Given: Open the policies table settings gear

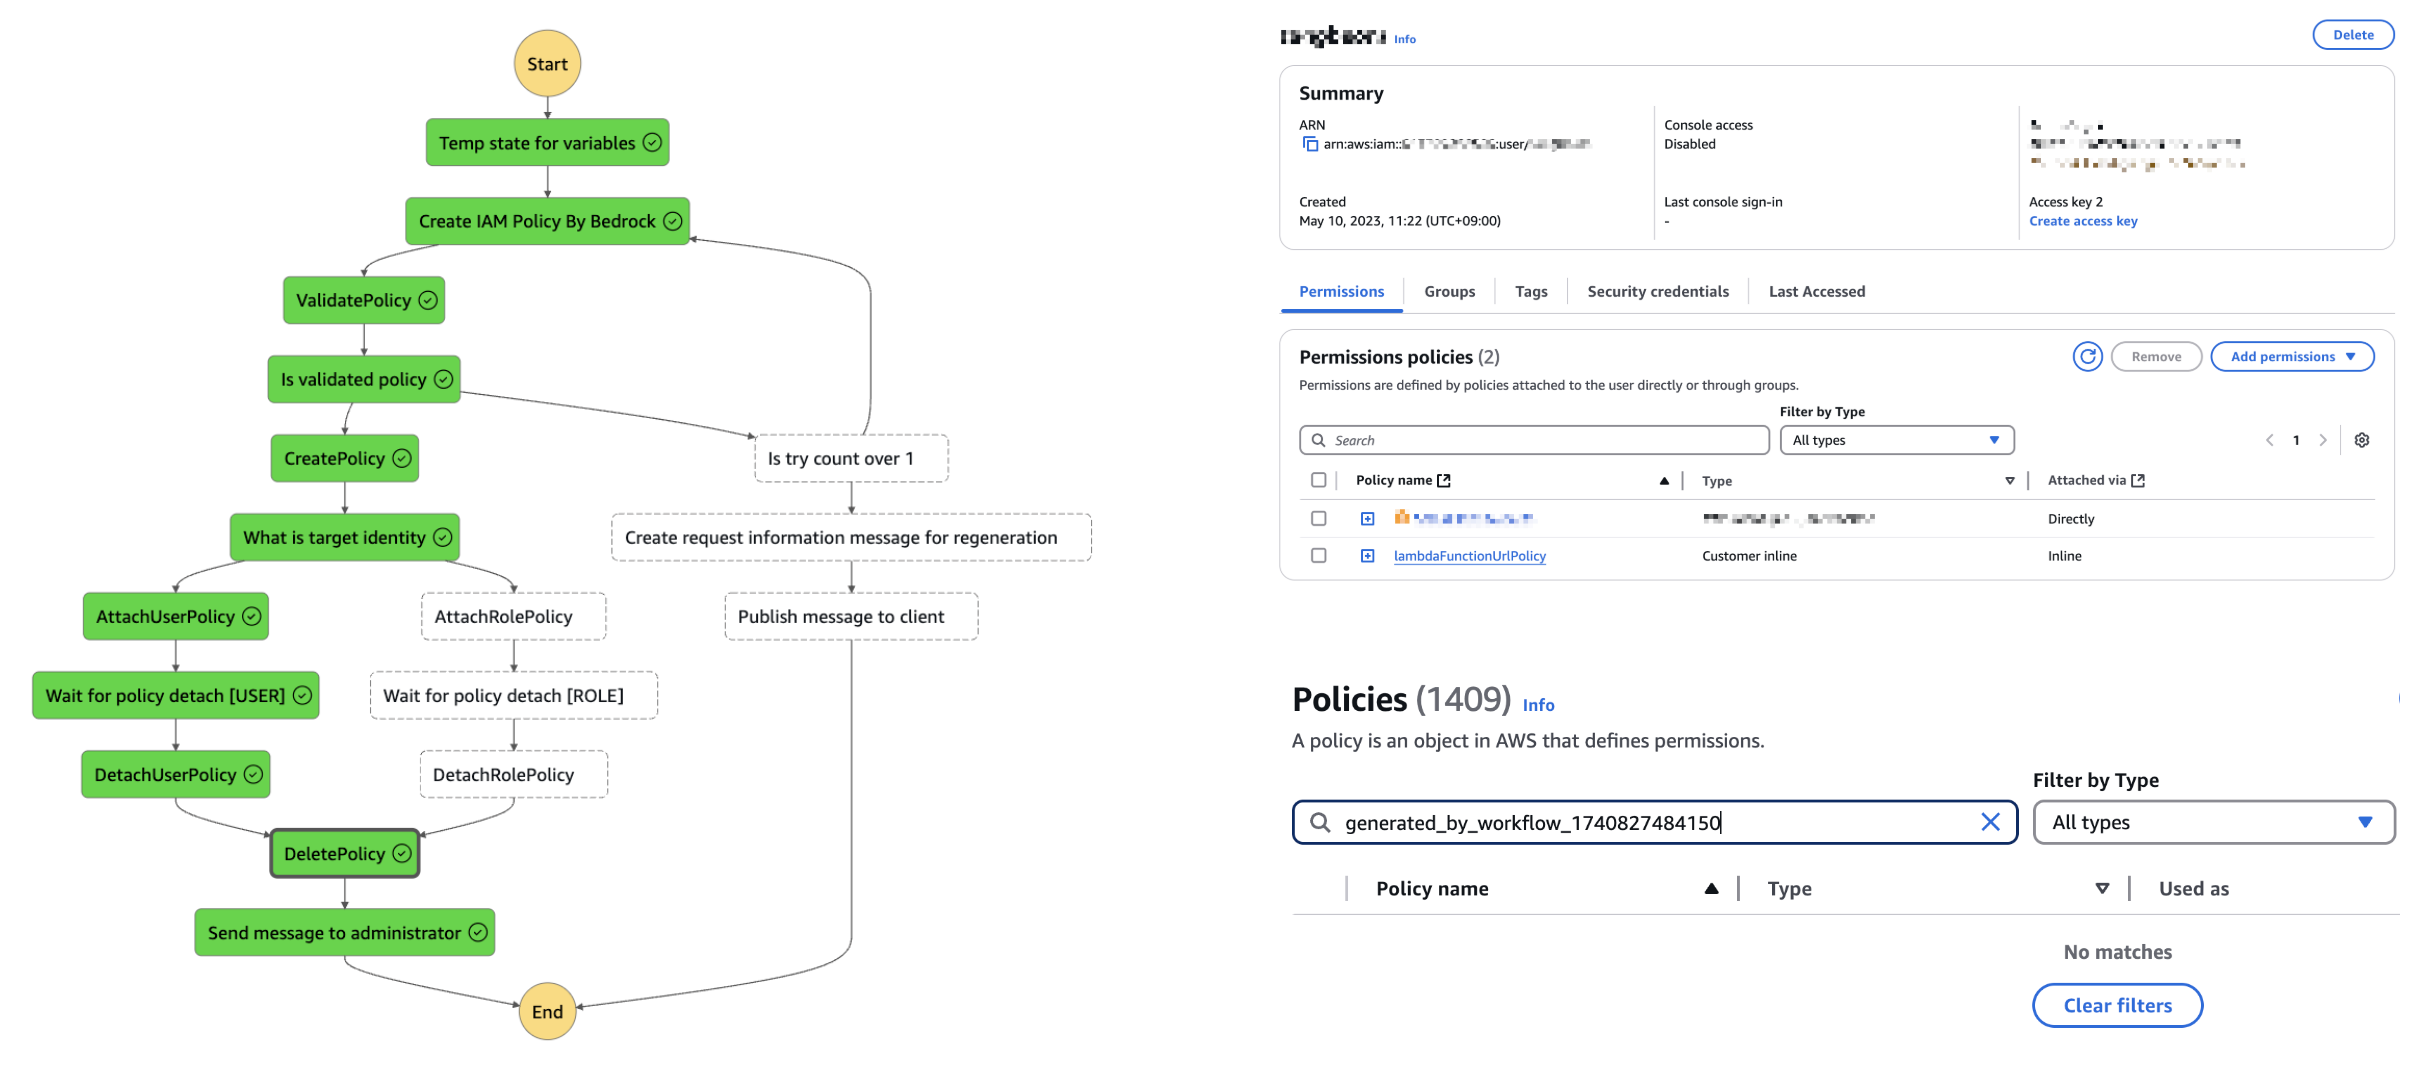Looking at the screenshot, I should click(x=2361, y=440).
